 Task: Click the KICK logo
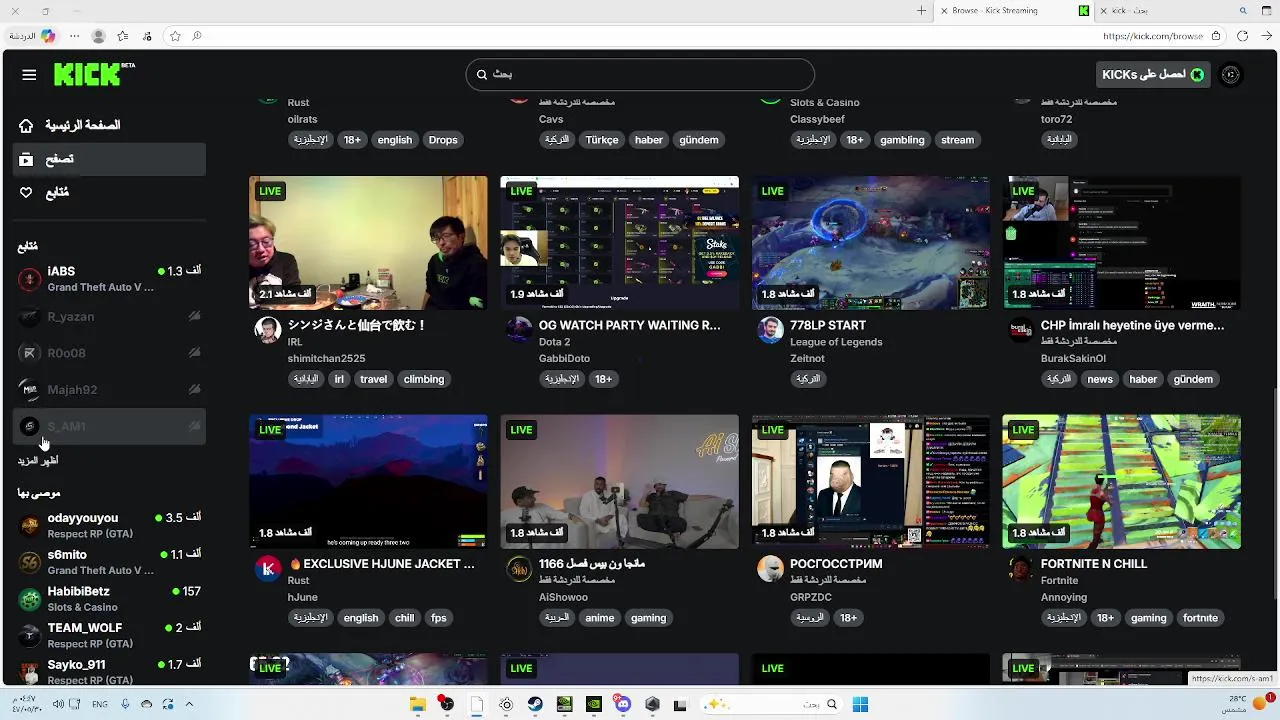coord(94,74)
